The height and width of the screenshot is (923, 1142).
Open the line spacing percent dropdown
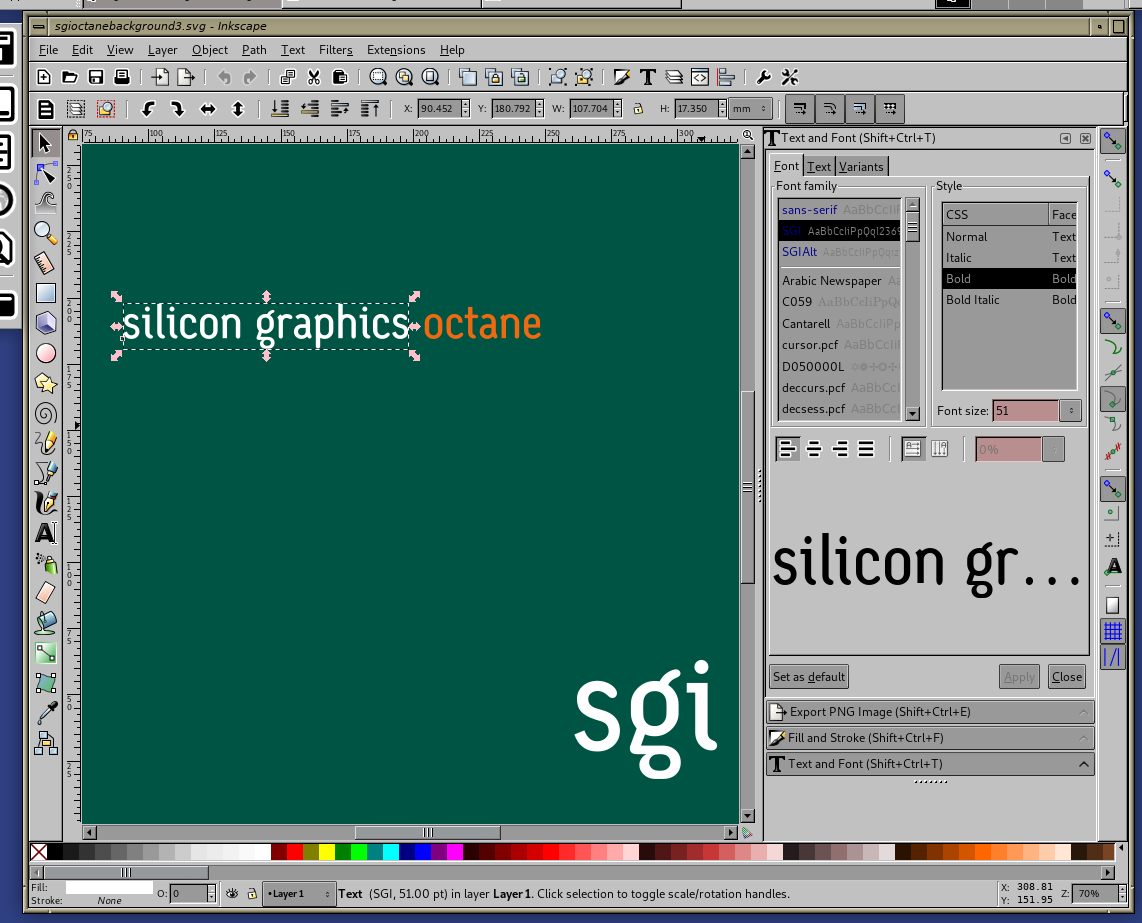pos(1053,449)
